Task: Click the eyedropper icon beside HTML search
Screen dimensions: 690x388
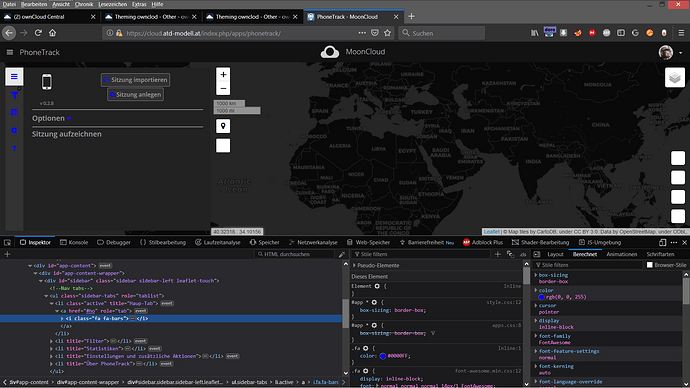Action: (342, 254)
